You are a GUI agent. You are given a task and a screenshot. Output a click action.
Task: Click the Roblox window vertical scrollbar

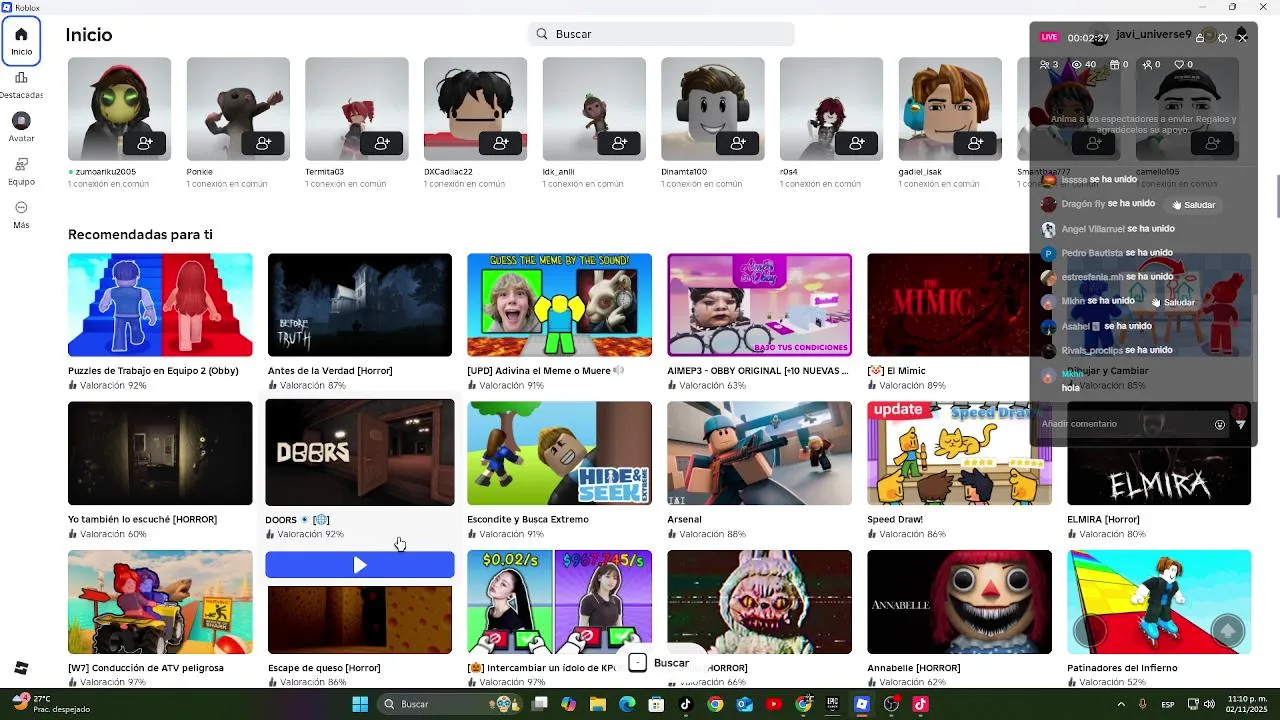pos(1277,195)
